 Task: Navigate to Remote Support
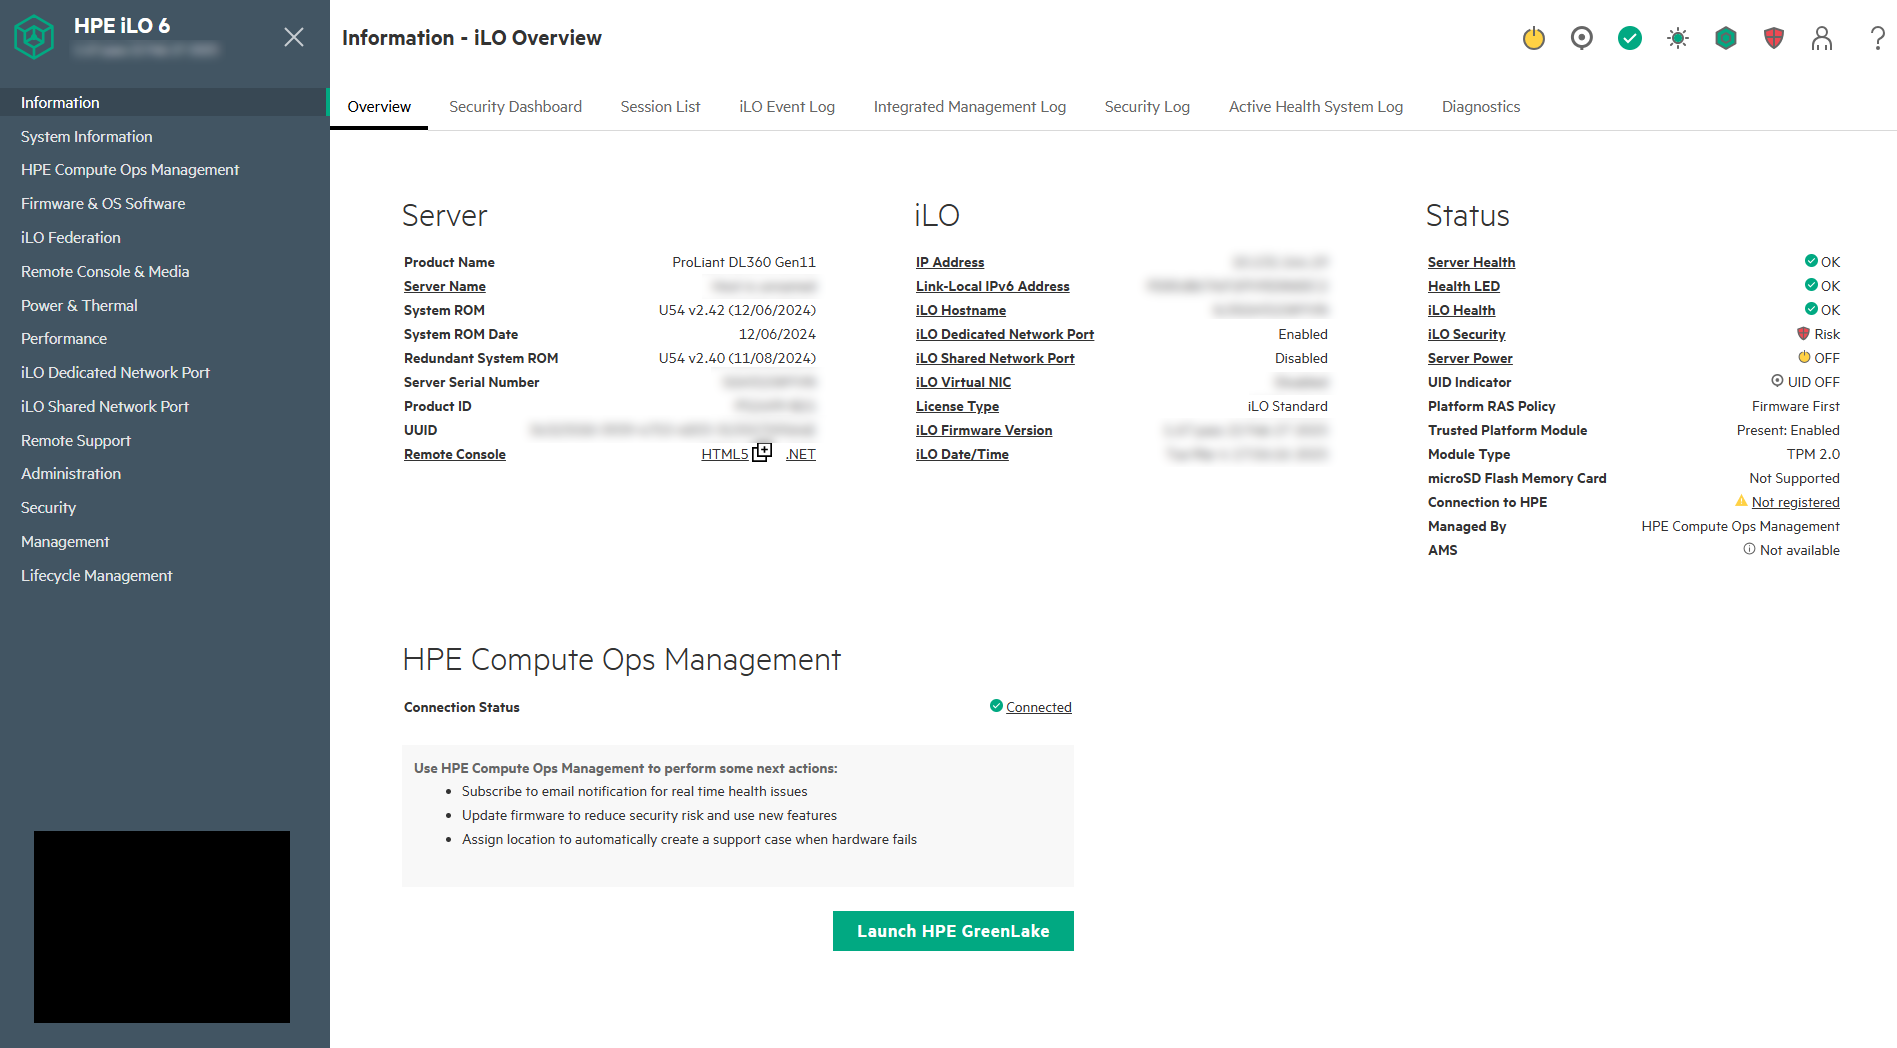pos(76,441)
